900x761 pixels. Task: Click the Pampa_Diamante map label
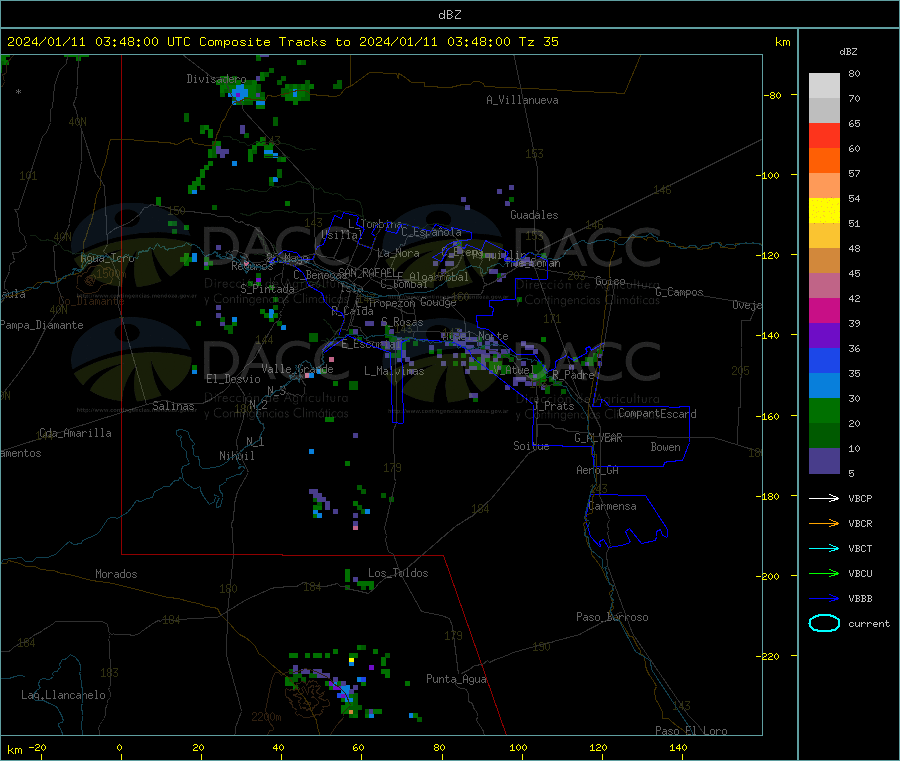tap(42, 325)
